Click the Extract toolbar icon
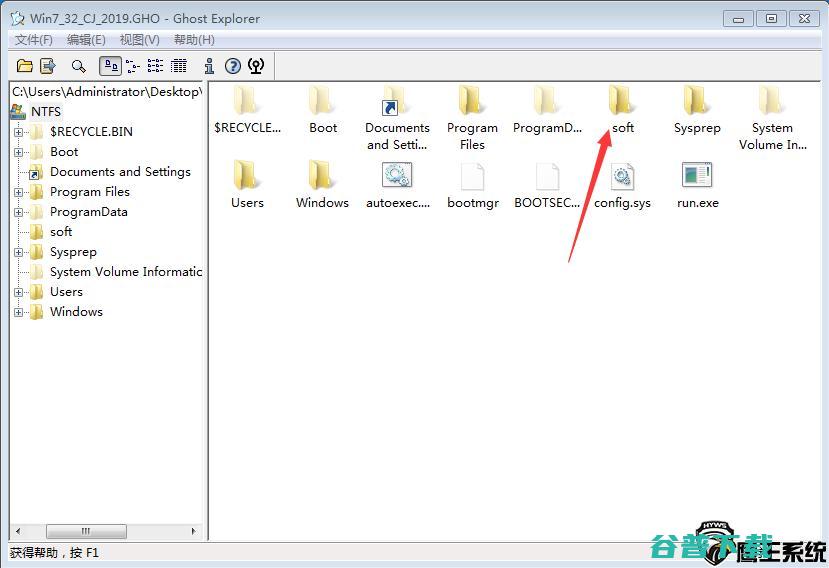 [48, 66]
